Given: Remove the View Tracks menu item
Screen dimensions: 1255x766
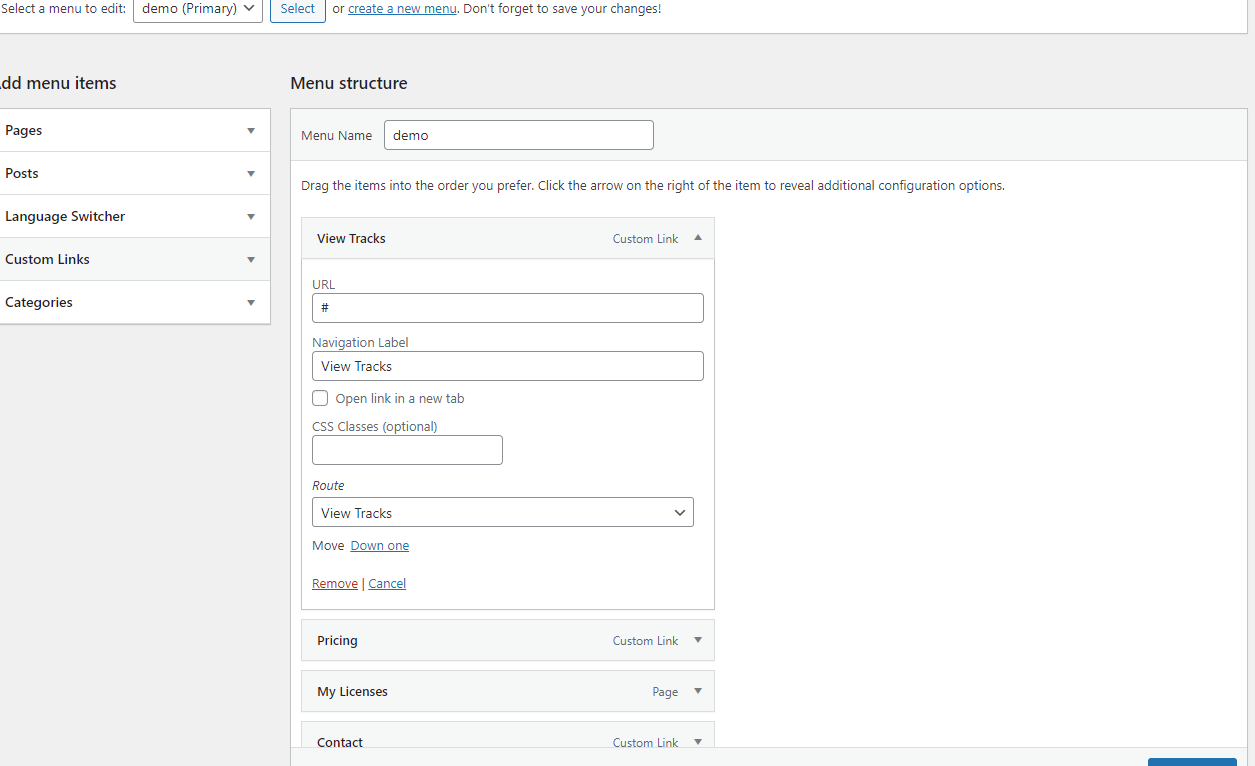Looking at the screenshot, I should click(x=335, y=584).
